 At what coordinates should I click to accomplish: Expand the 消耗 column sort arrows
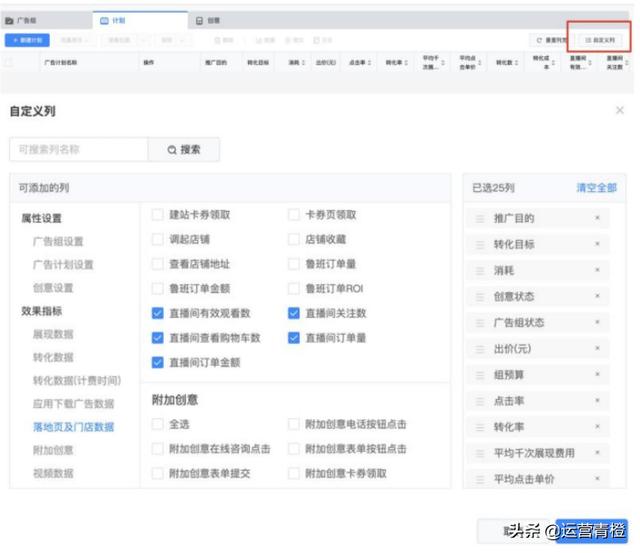(x=302, y=62)
